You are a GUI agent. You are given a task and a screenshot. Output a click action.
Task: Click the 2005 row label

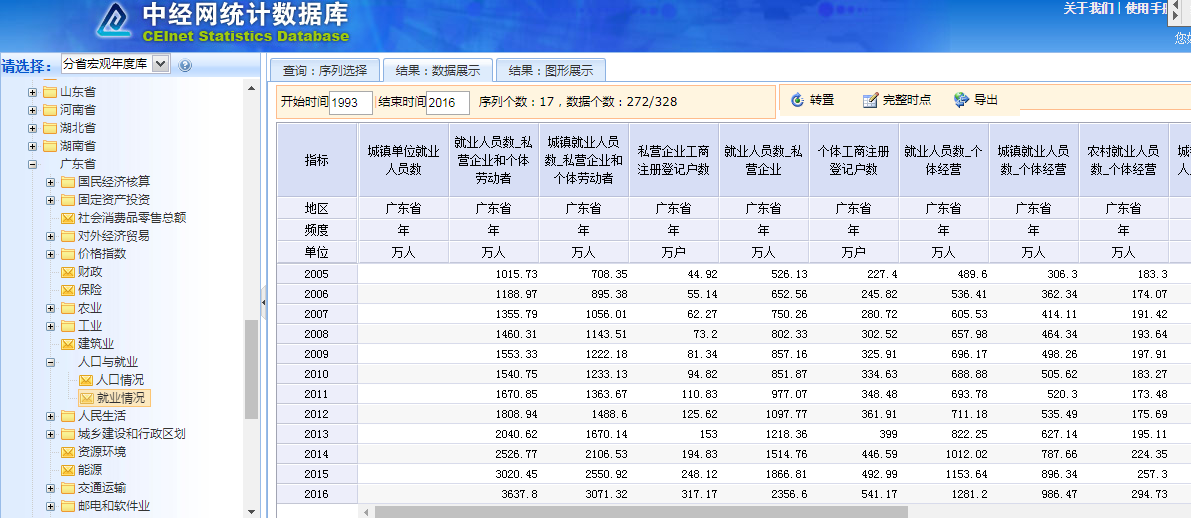coord(317,273)
